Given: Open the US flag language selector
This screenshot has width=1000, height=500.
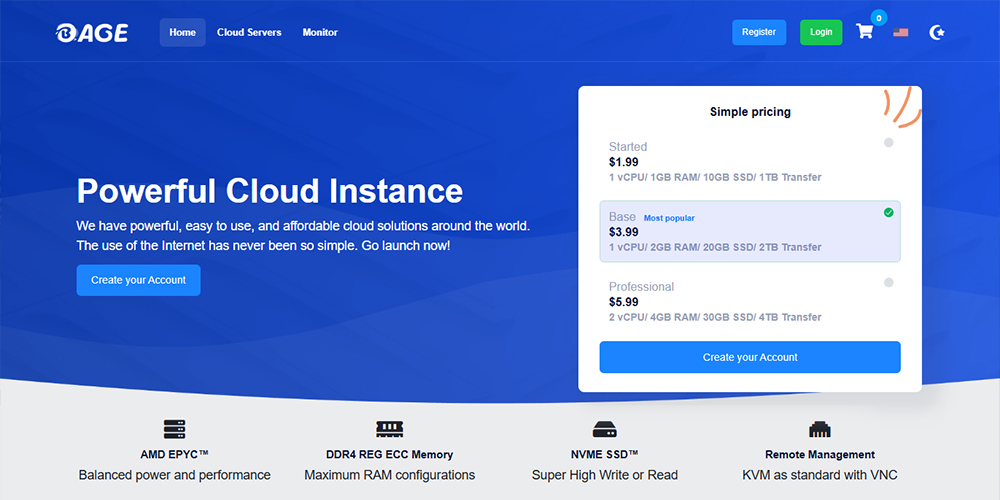Looking at the screenshot, I should point(901,32).
